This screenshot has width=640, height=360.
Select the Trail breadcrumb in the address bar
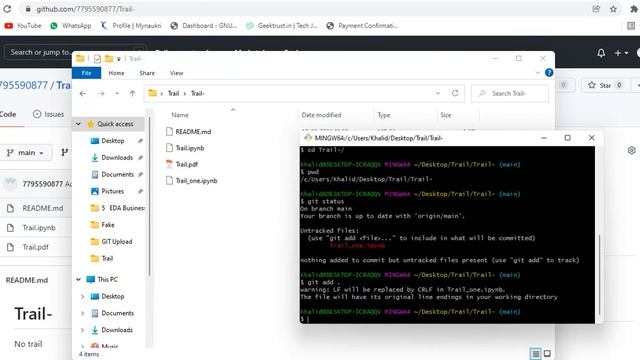173,93
